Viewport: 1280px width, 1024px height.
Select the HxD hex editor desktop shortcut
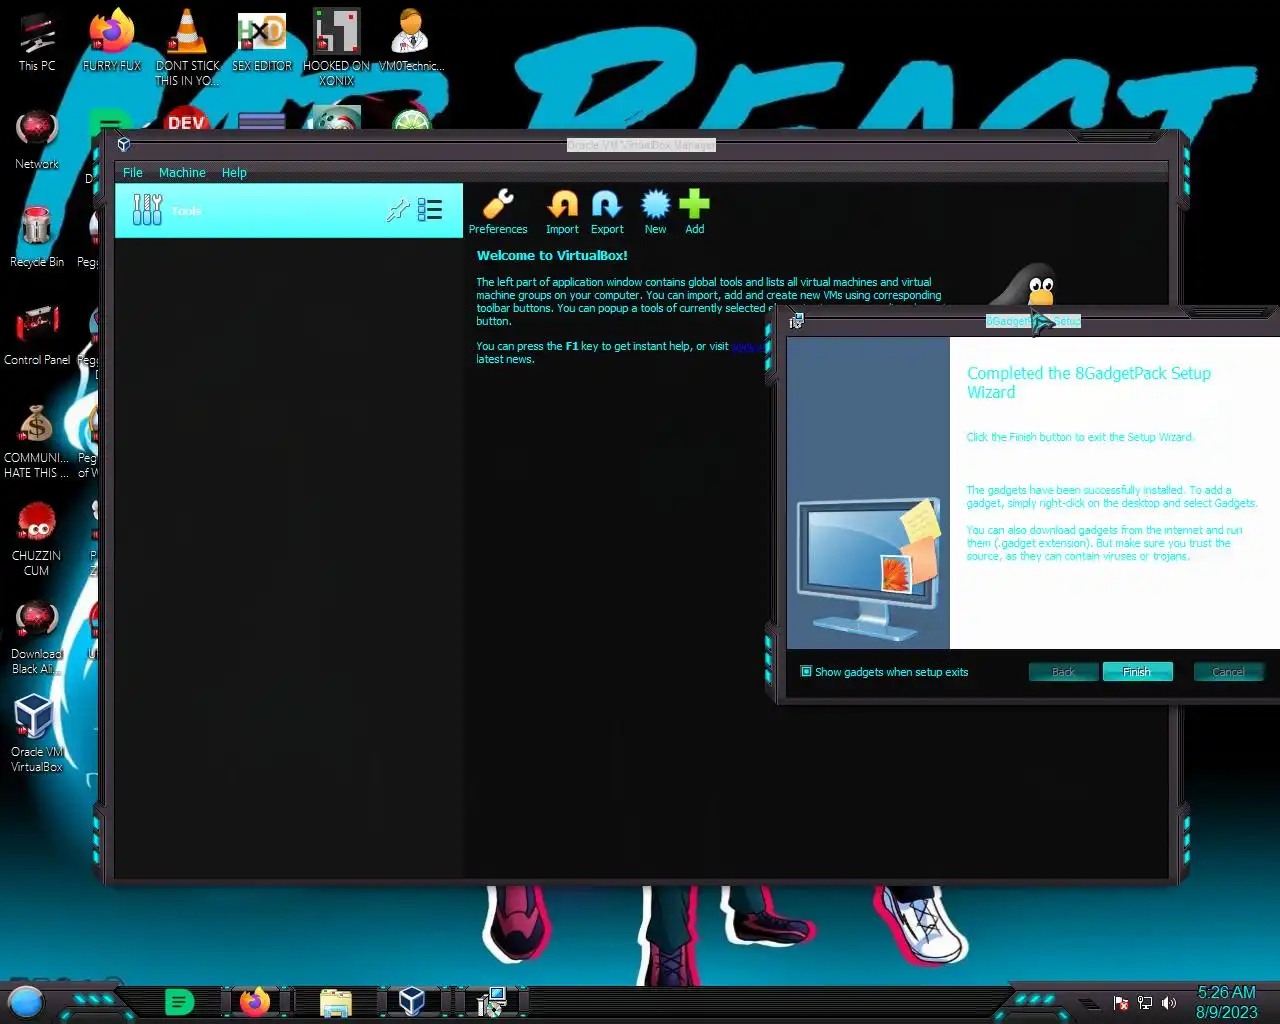(x=262, y=42)
